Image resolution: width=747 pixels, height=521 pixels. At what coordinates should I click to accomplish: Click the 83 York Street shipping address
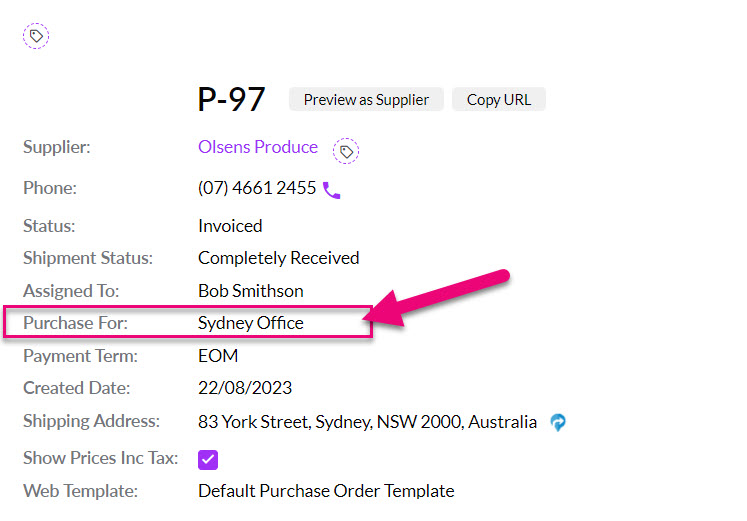tap(367, 422)
